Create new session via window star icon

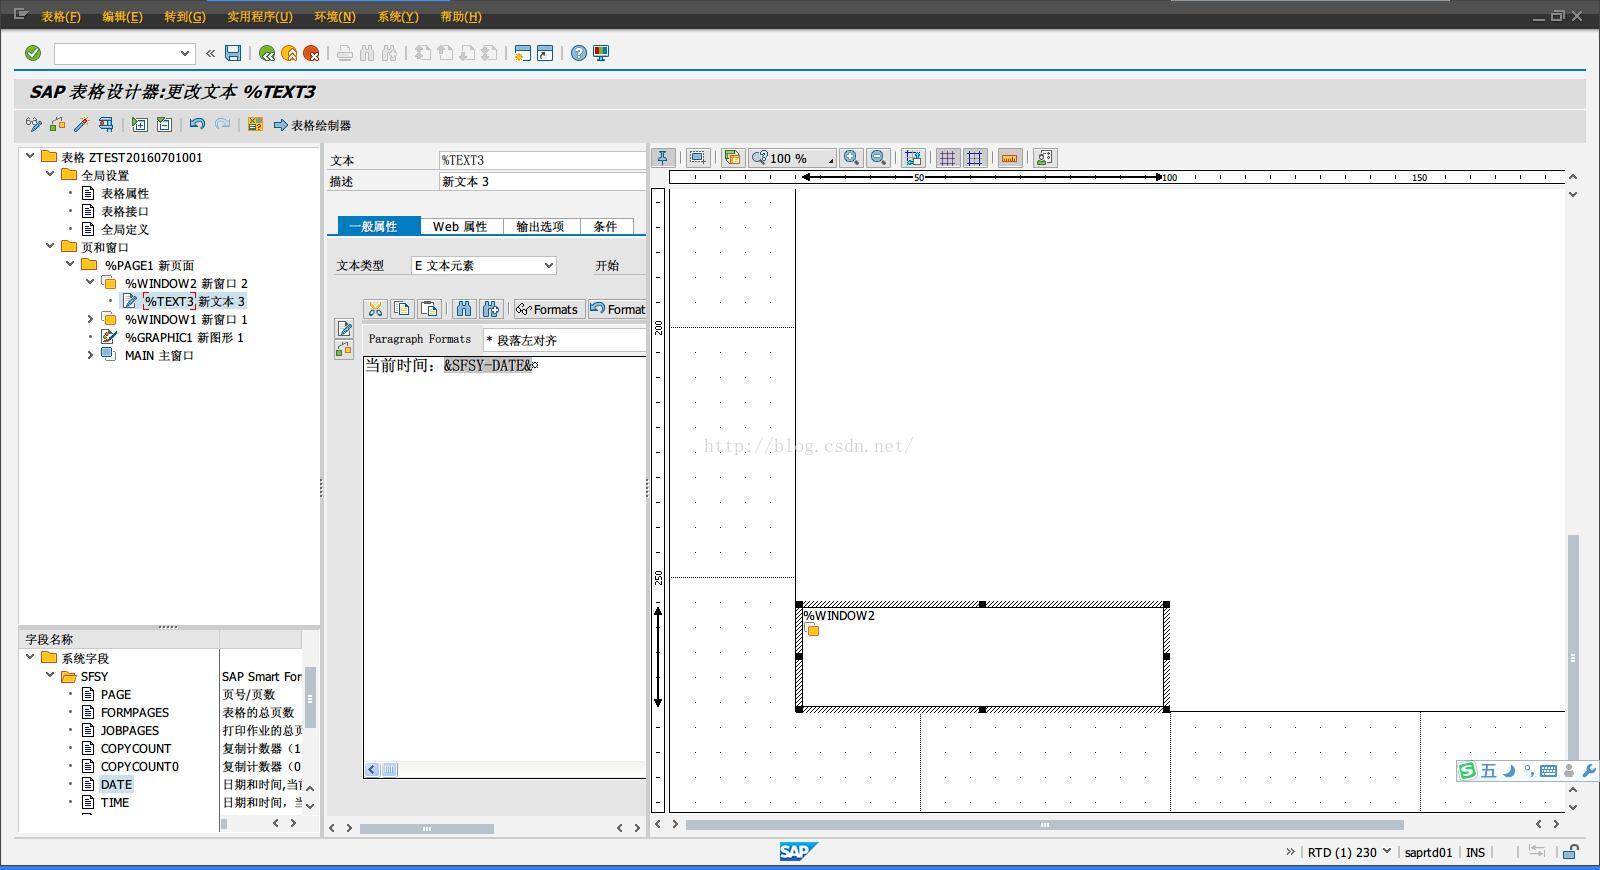pos(522,53)
